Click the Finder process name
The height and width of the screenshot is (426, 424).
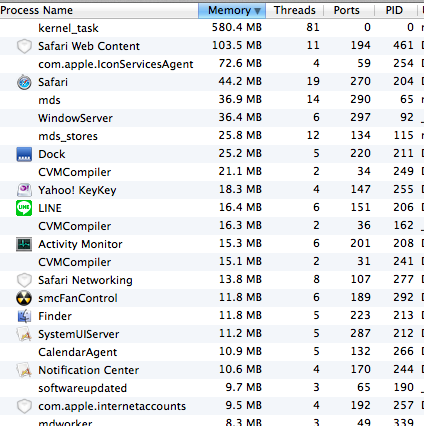click(55, 316)
